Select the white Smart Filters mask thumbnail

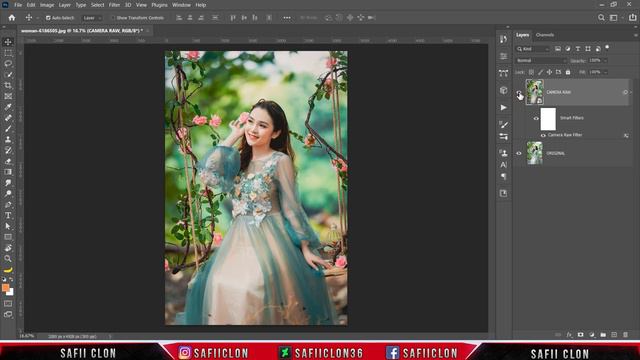(x=548, y=119)
